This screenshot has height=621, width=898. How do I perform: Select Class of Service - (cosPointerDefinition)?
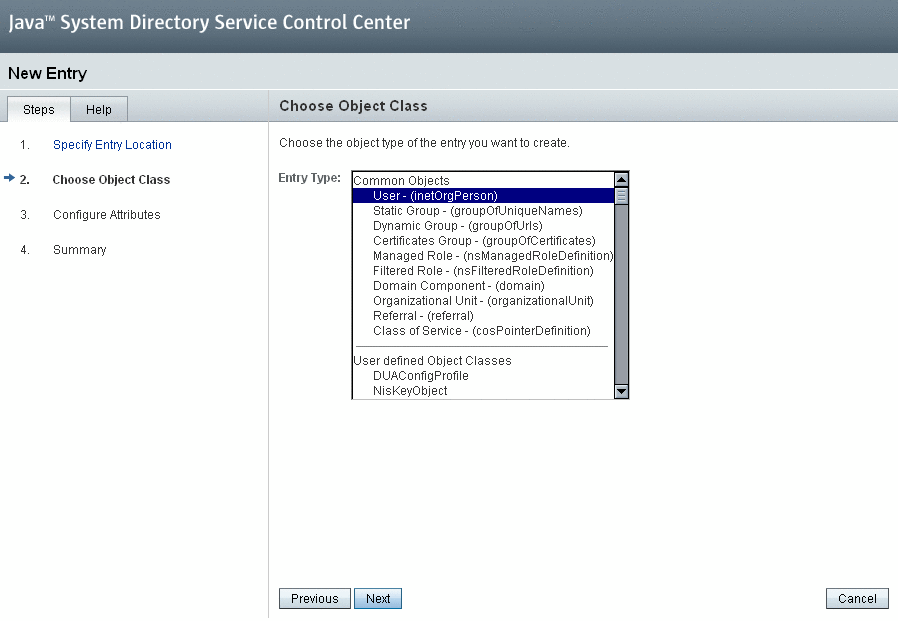tap(483, 331)
